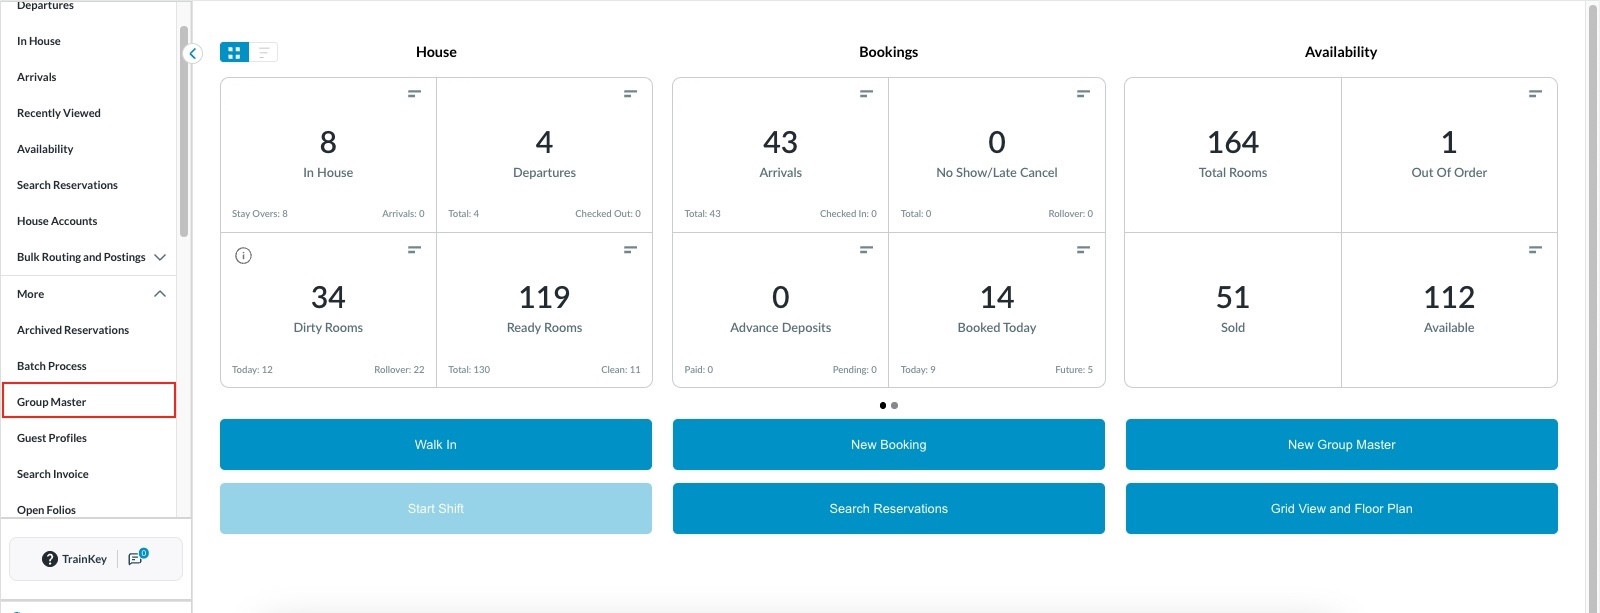Open Group Master in sidebar
This screenshot has width=1600, height=613.
[52, 402]
